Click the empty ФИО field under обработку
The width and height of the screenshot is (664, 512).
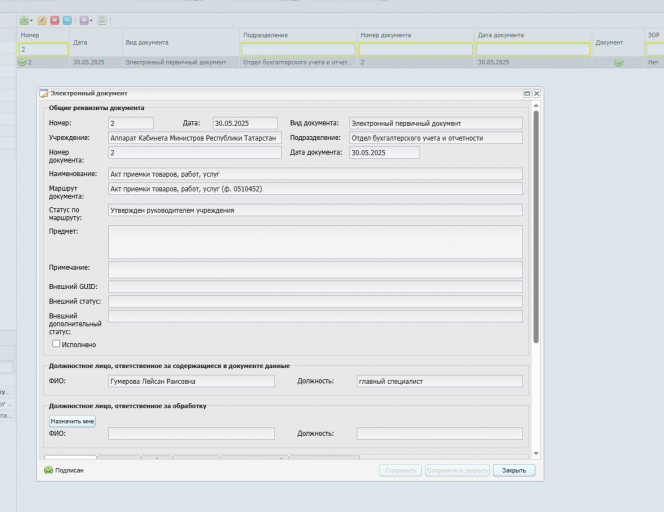(191, 434)
